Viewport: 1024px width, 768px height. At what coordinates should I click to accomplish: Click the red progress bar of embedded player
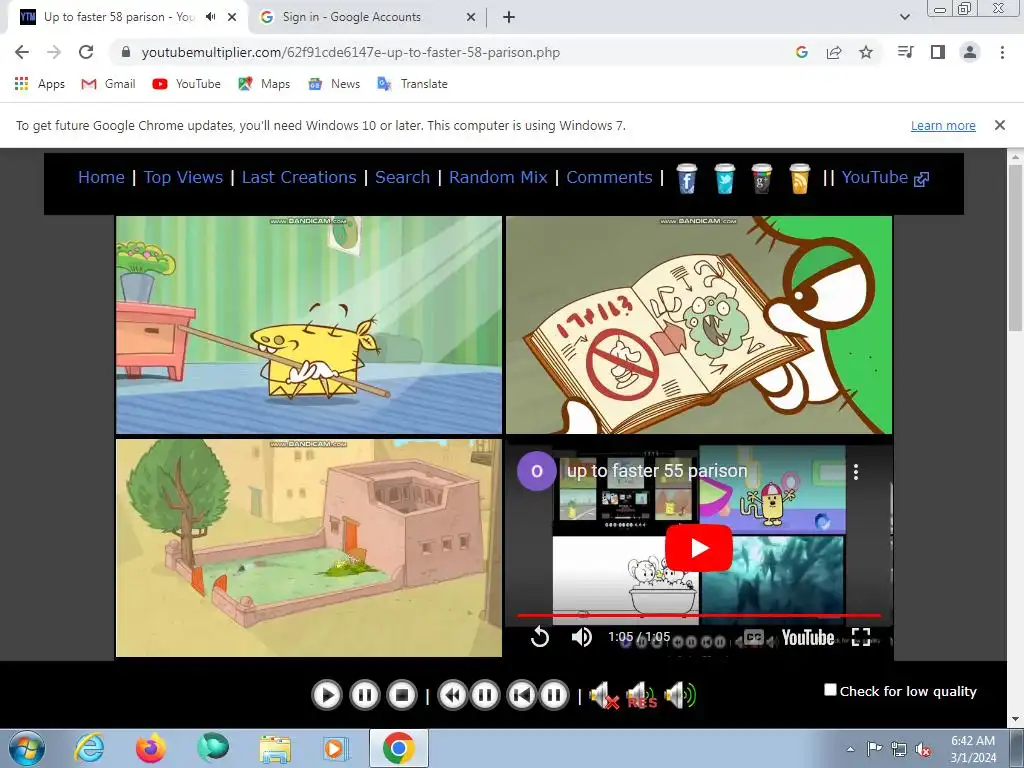[x=699, y=615]
